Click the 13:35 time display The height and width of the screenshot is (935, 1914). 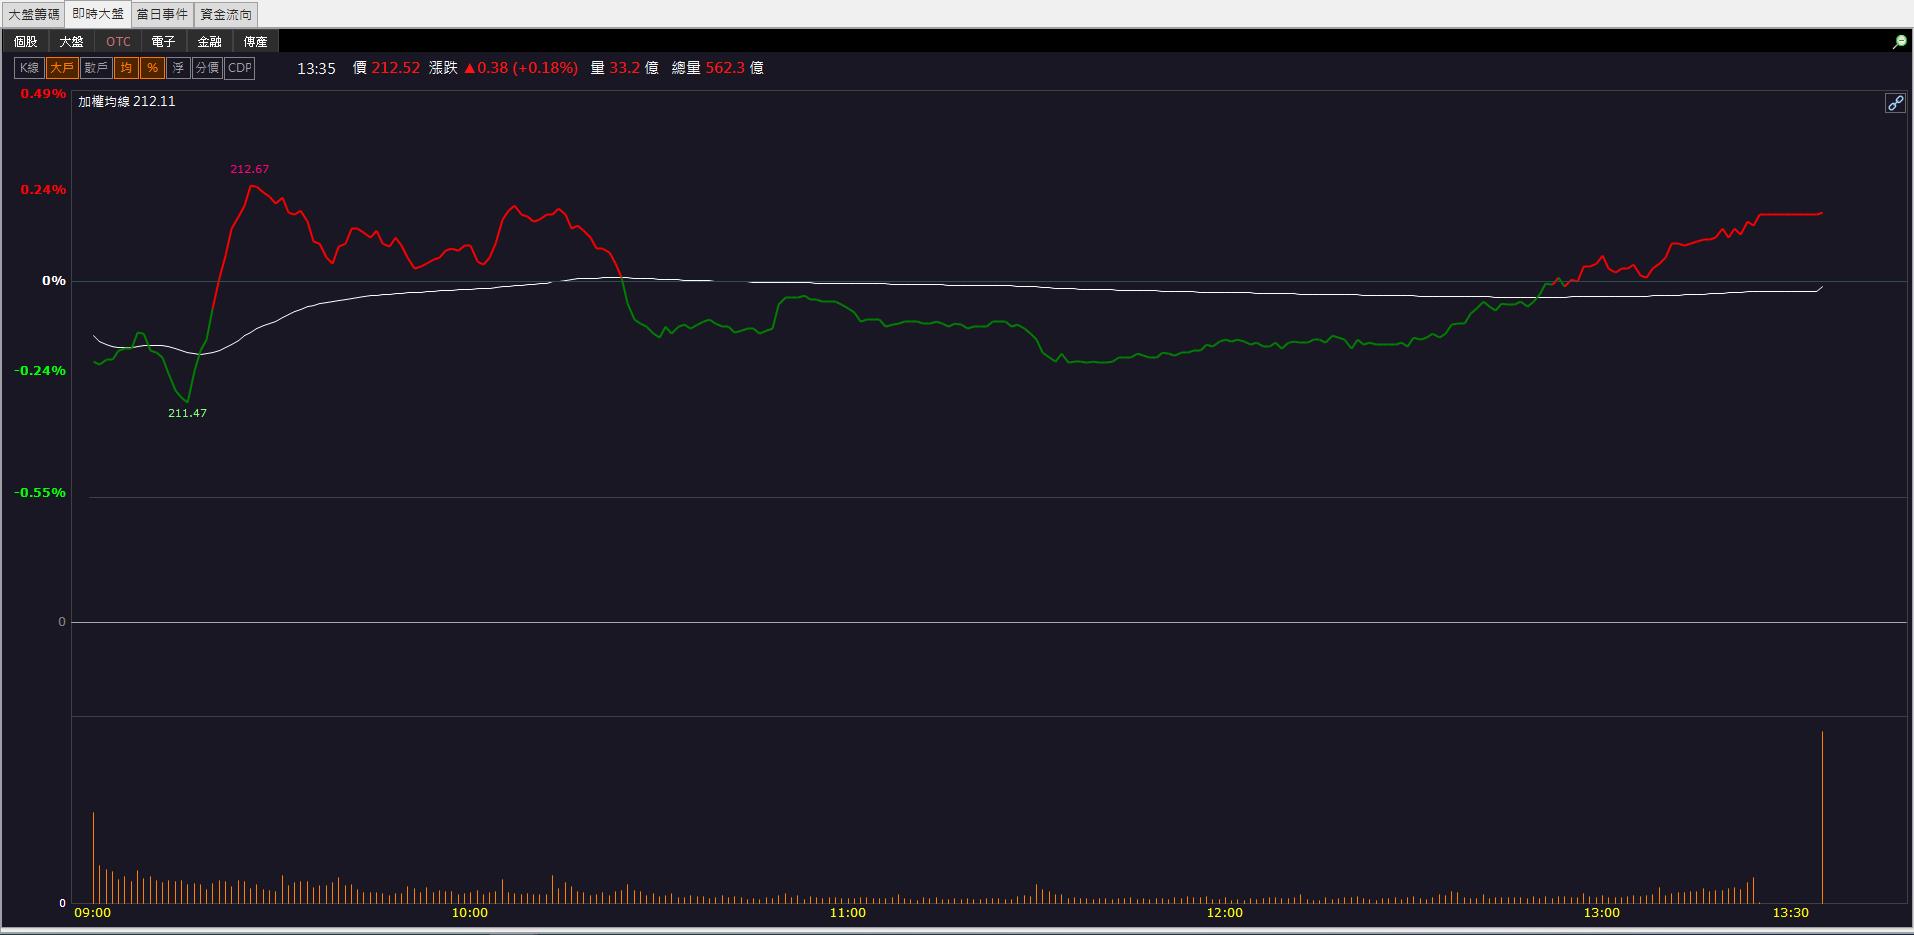[316, 68]
